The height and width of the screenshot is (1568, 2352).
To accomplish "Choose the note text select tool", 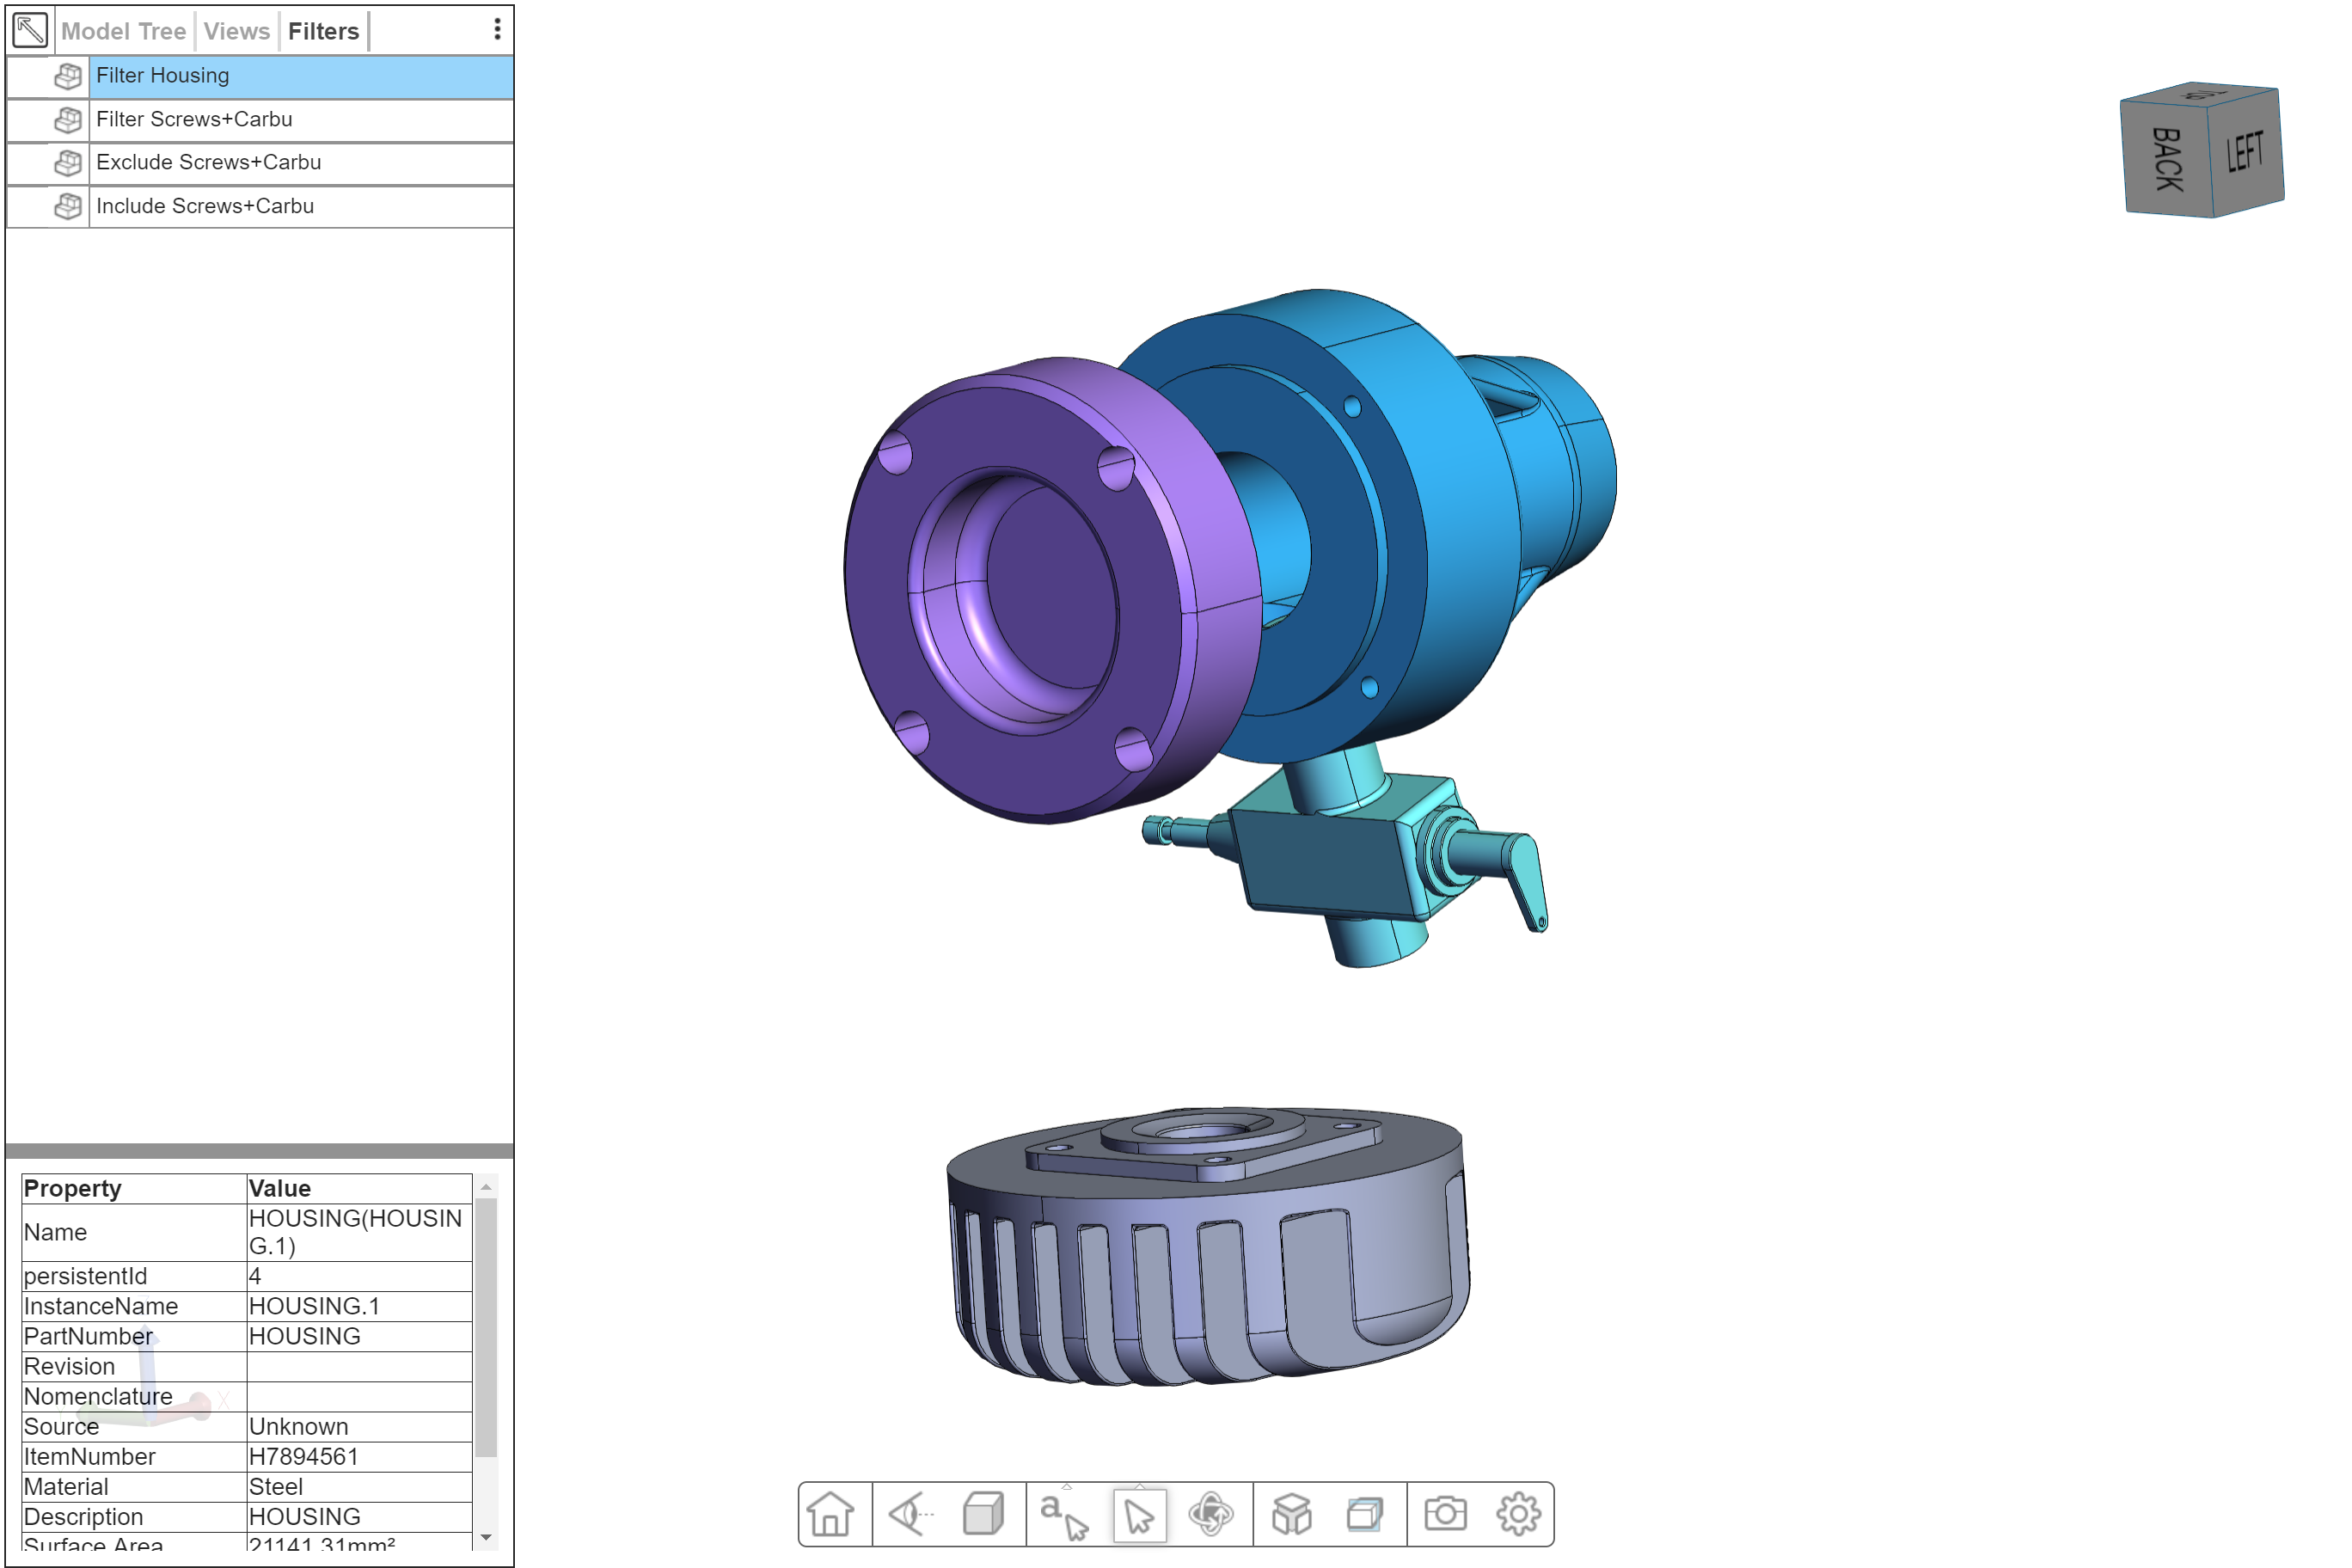I will [1063, 1514].
